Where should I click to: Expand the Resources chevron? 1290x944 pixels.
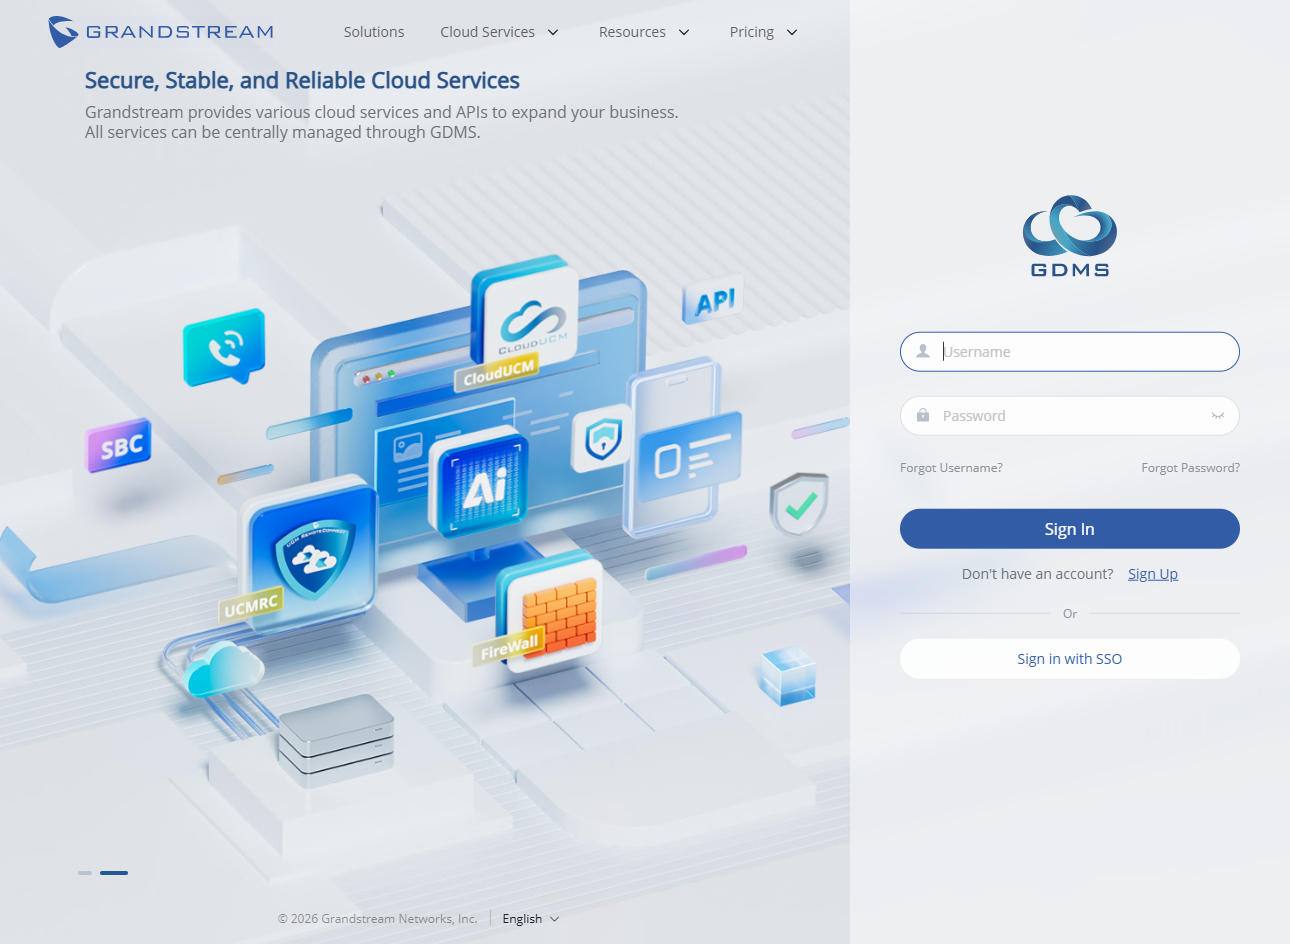click(x=684, y=32)
